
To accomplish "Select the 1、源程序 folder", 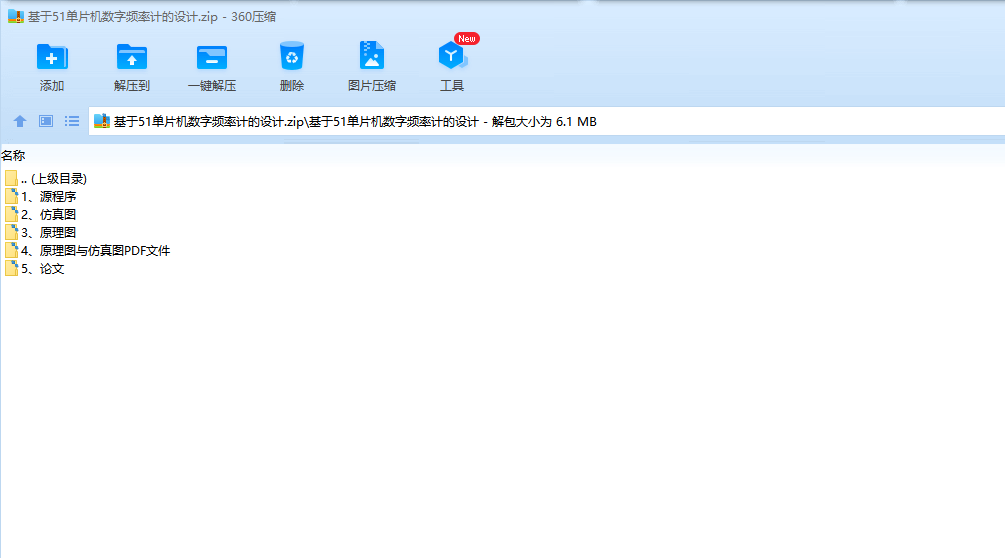I will coord(40,197).
